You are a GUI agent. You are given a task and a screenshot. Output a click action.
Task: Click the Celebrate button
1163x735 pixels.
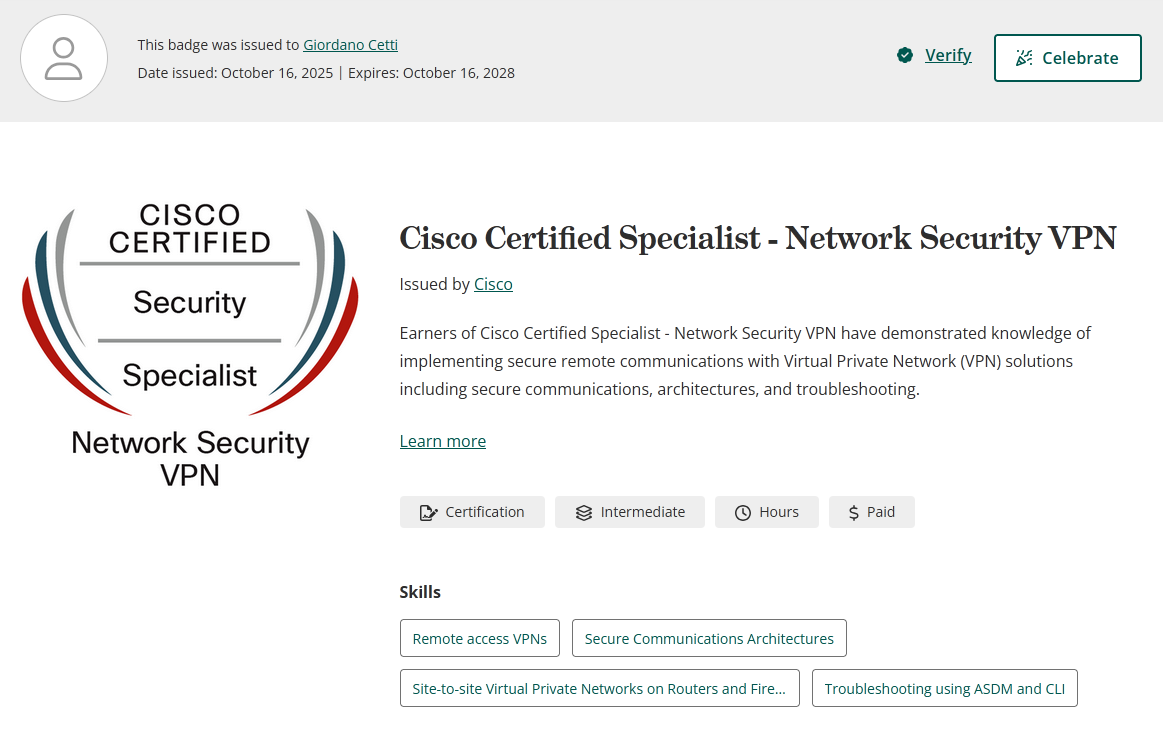[x=1067, y=58]
